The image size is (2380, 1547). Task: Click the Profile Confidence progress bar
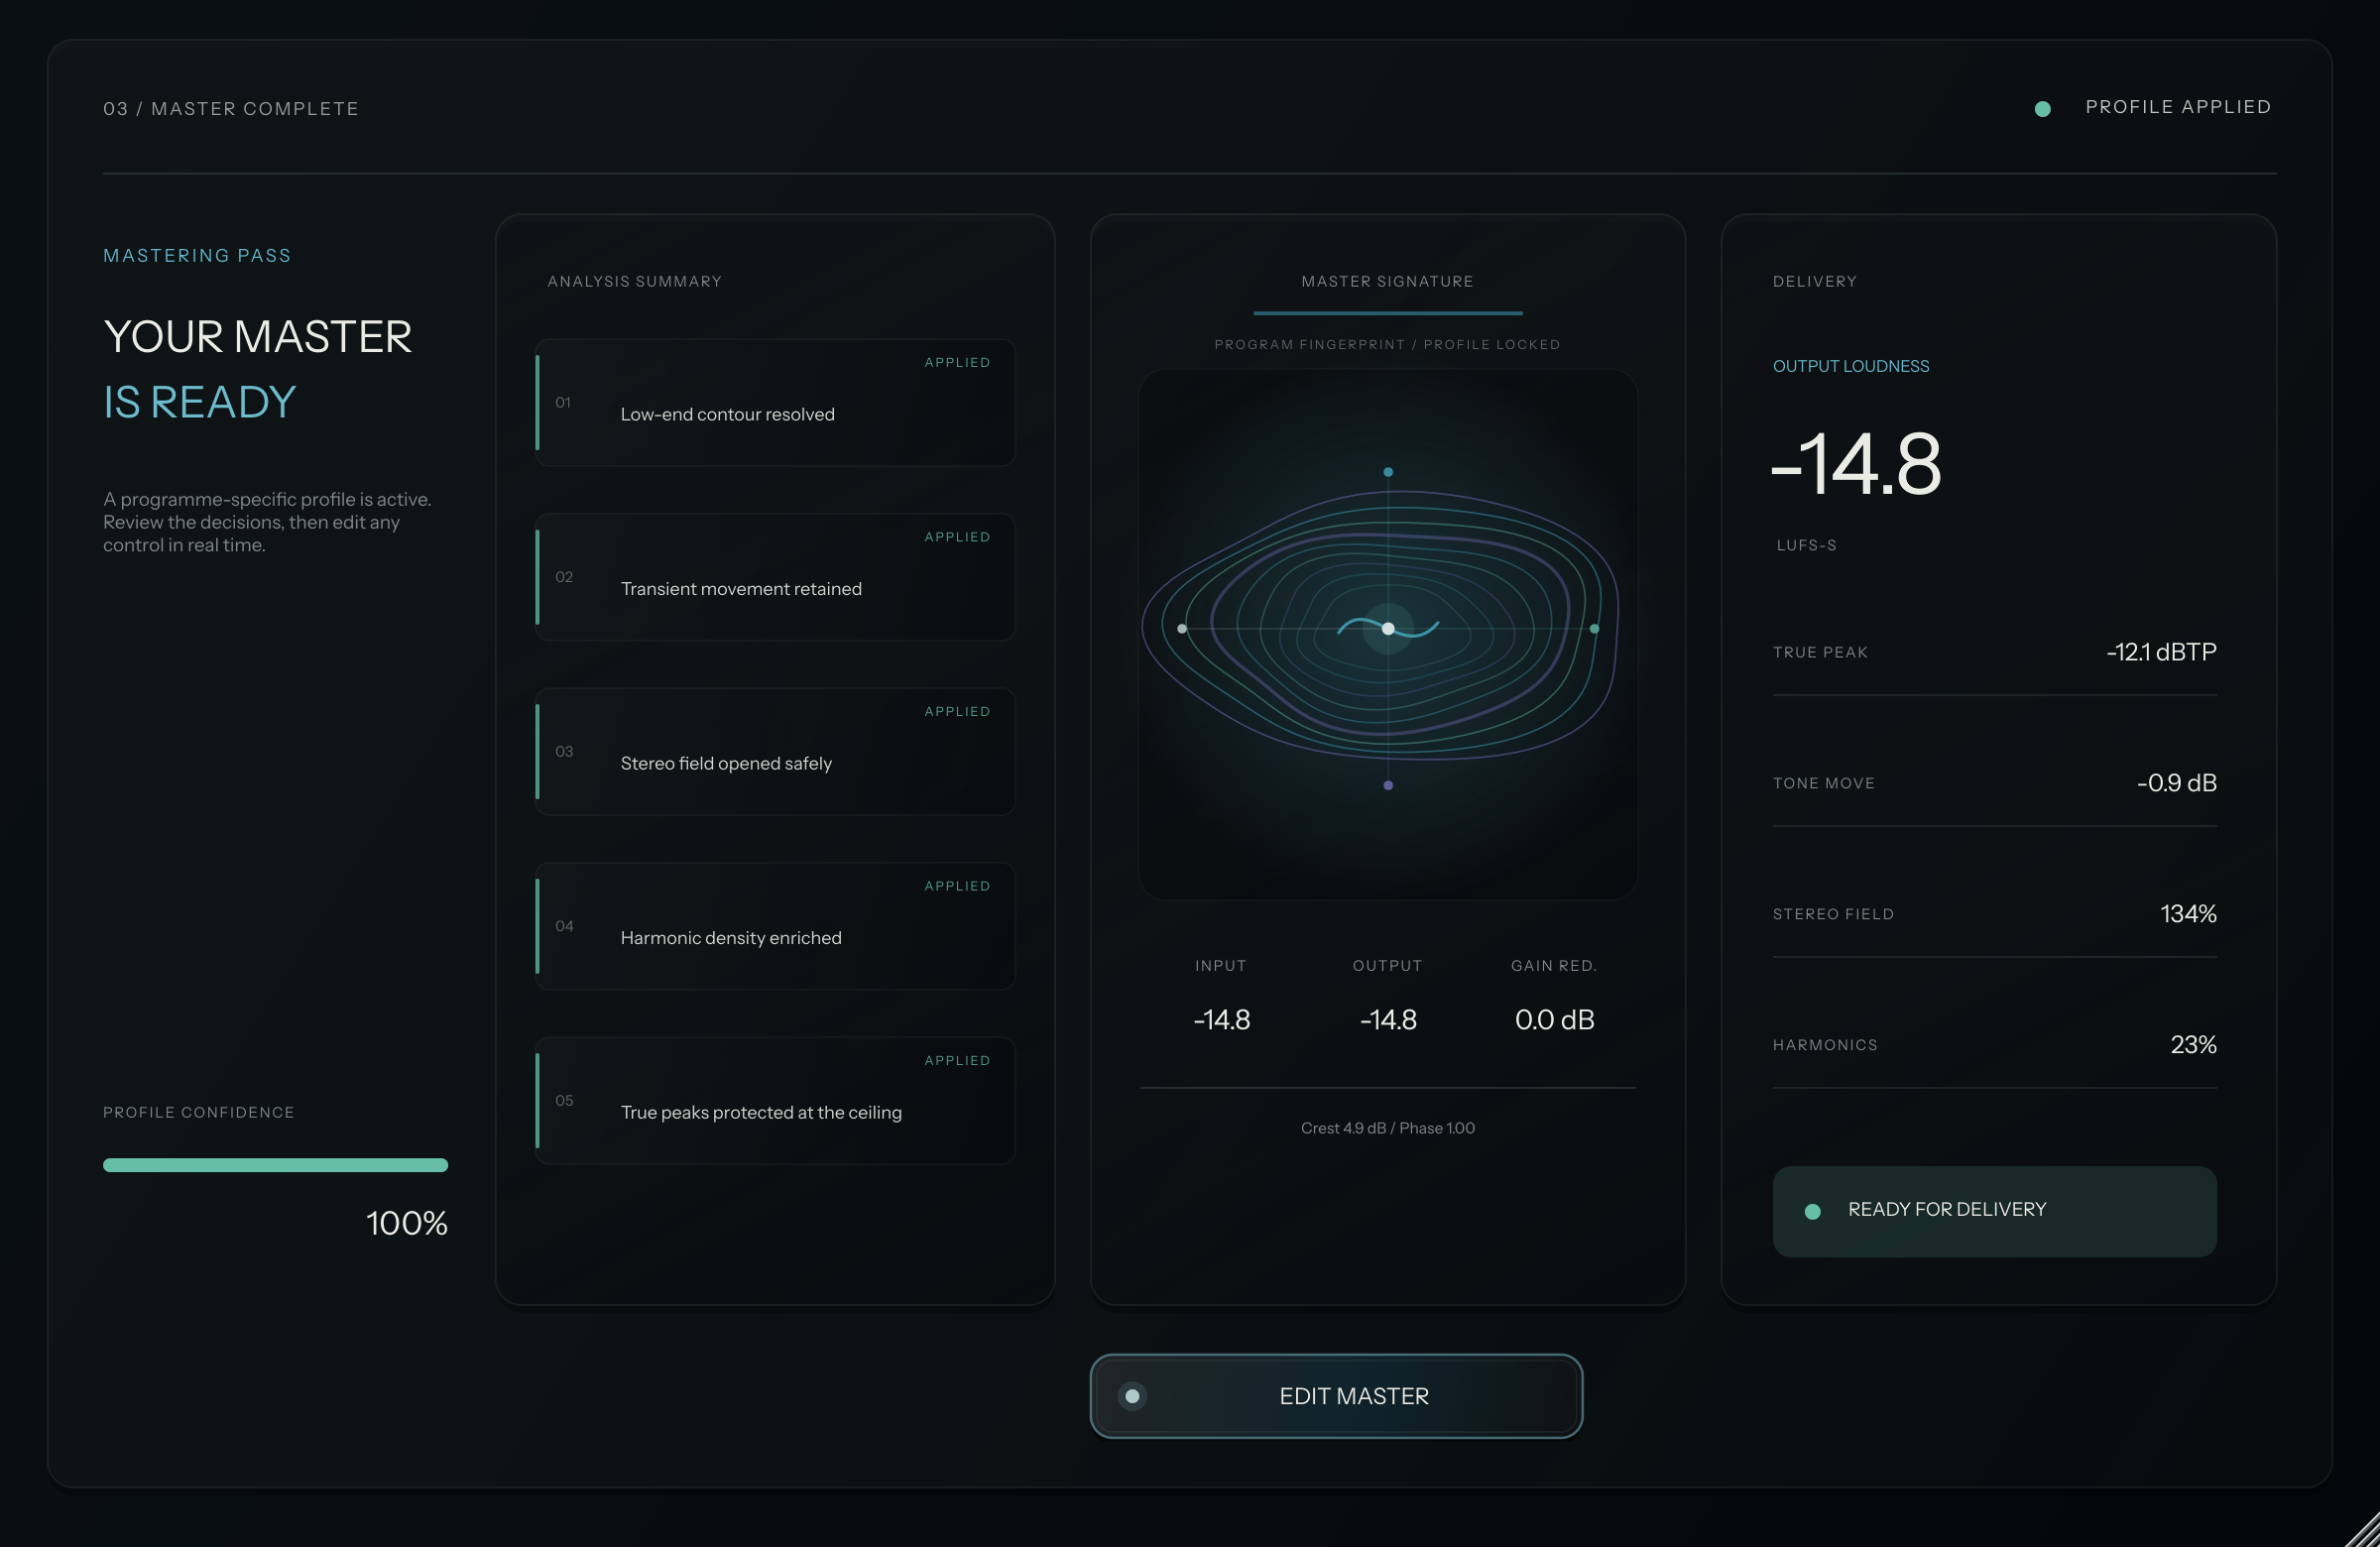tap(275, 1165)
